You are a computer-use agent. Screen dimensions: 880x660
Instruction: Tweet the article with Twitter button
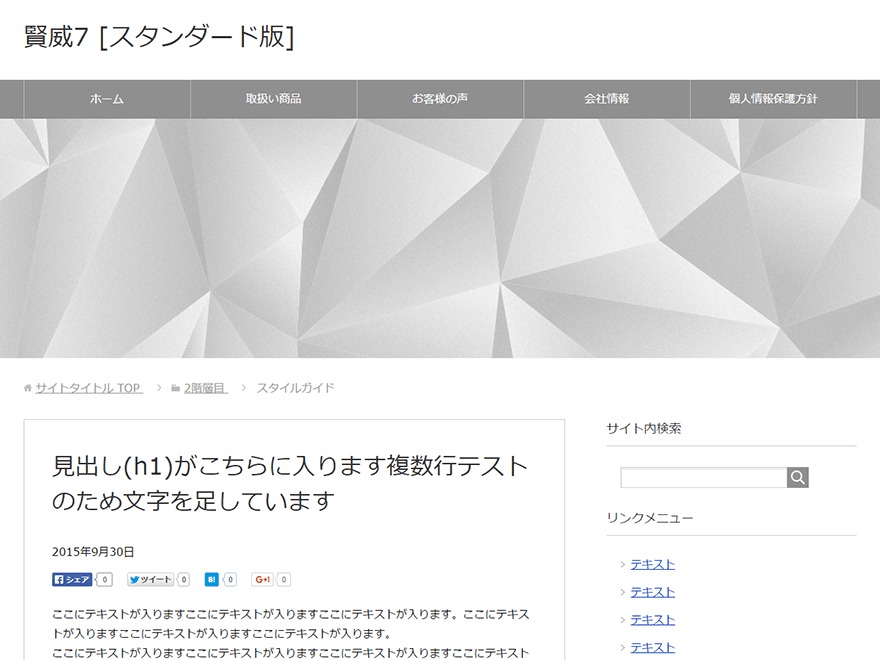(x=150, y=580)
